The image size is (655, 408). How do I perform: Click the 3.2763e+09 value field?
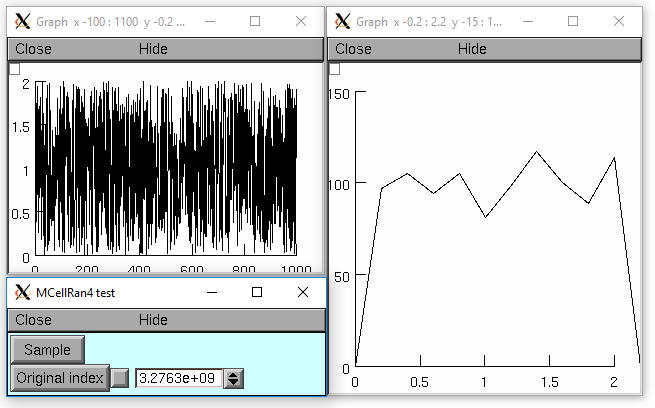(x=179, y=378)
